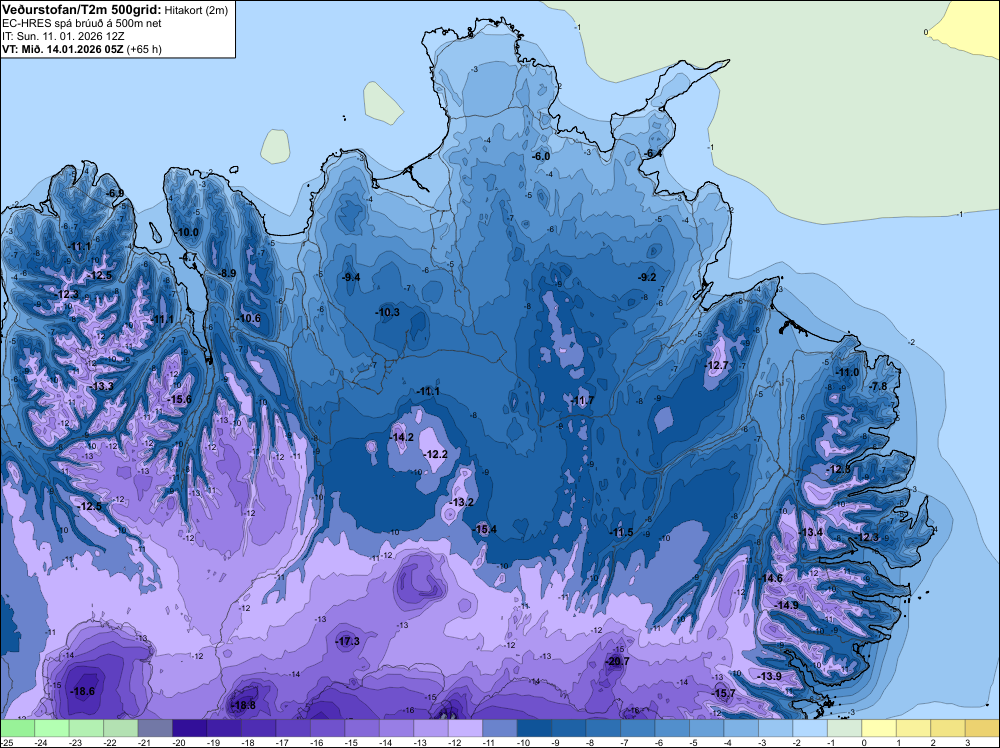Select the legend swatch for -18
1000x748 pixels.
[258, 728]
